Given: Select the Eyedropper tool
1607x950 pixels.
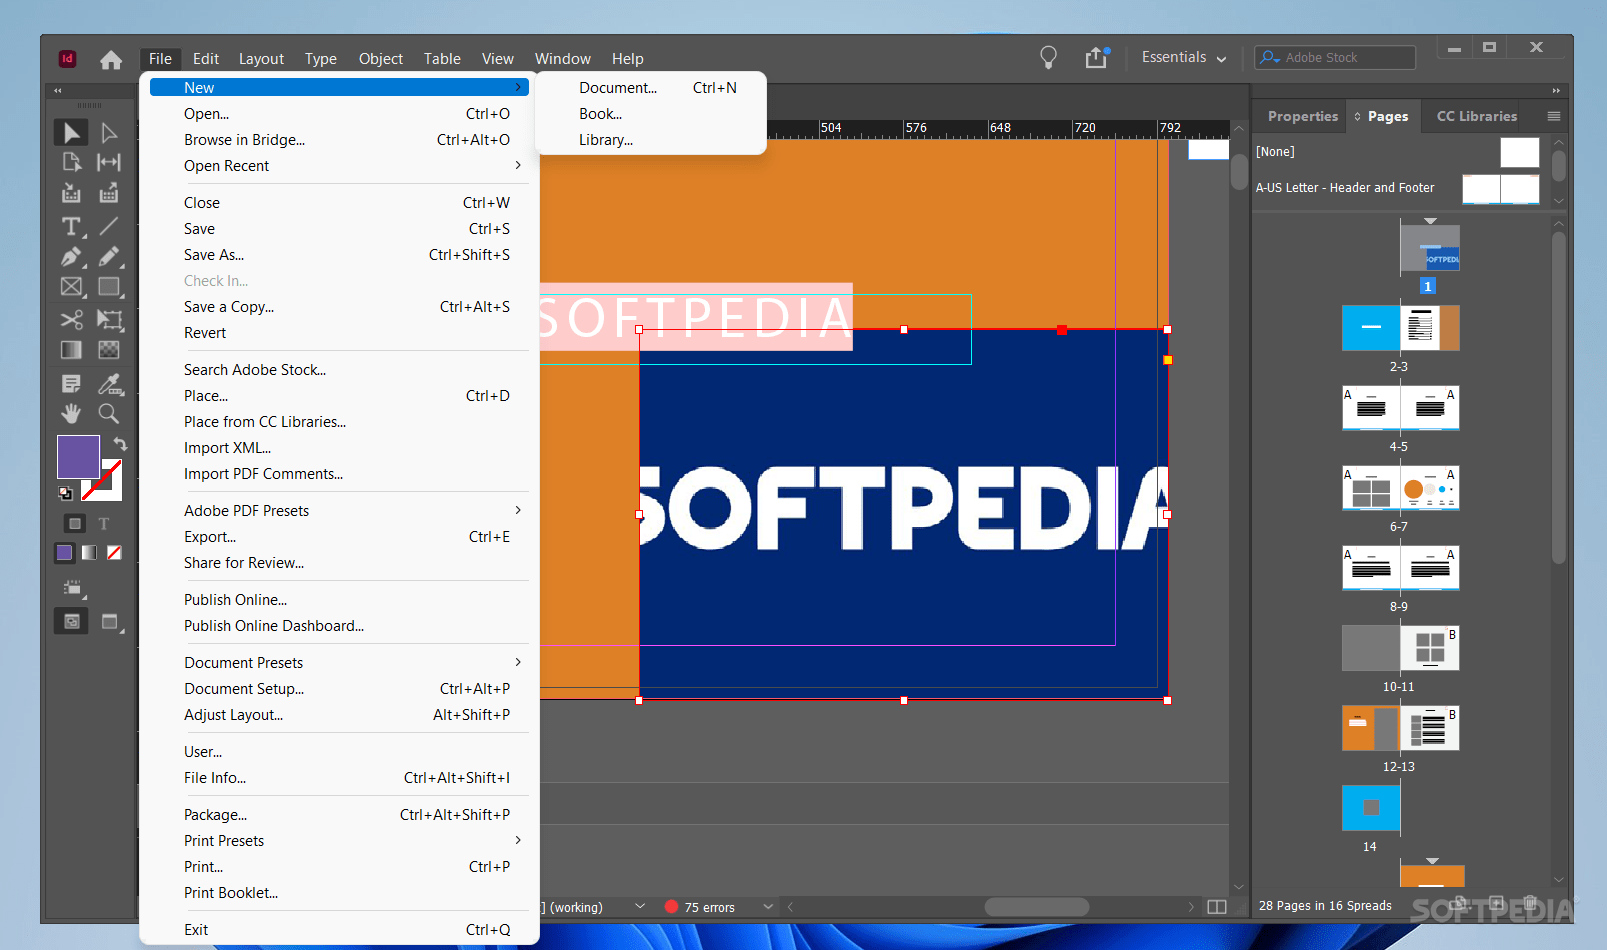Looking at the screenshot, I should [109, 384].
